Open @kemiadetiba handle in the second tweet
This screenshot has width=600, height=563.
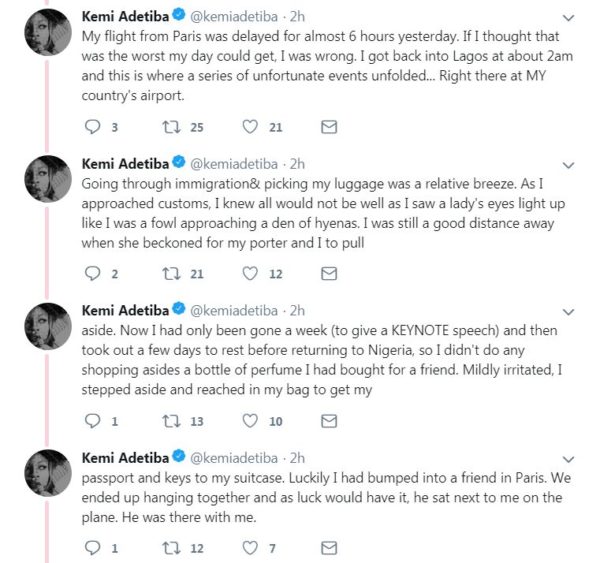(234, 164)
